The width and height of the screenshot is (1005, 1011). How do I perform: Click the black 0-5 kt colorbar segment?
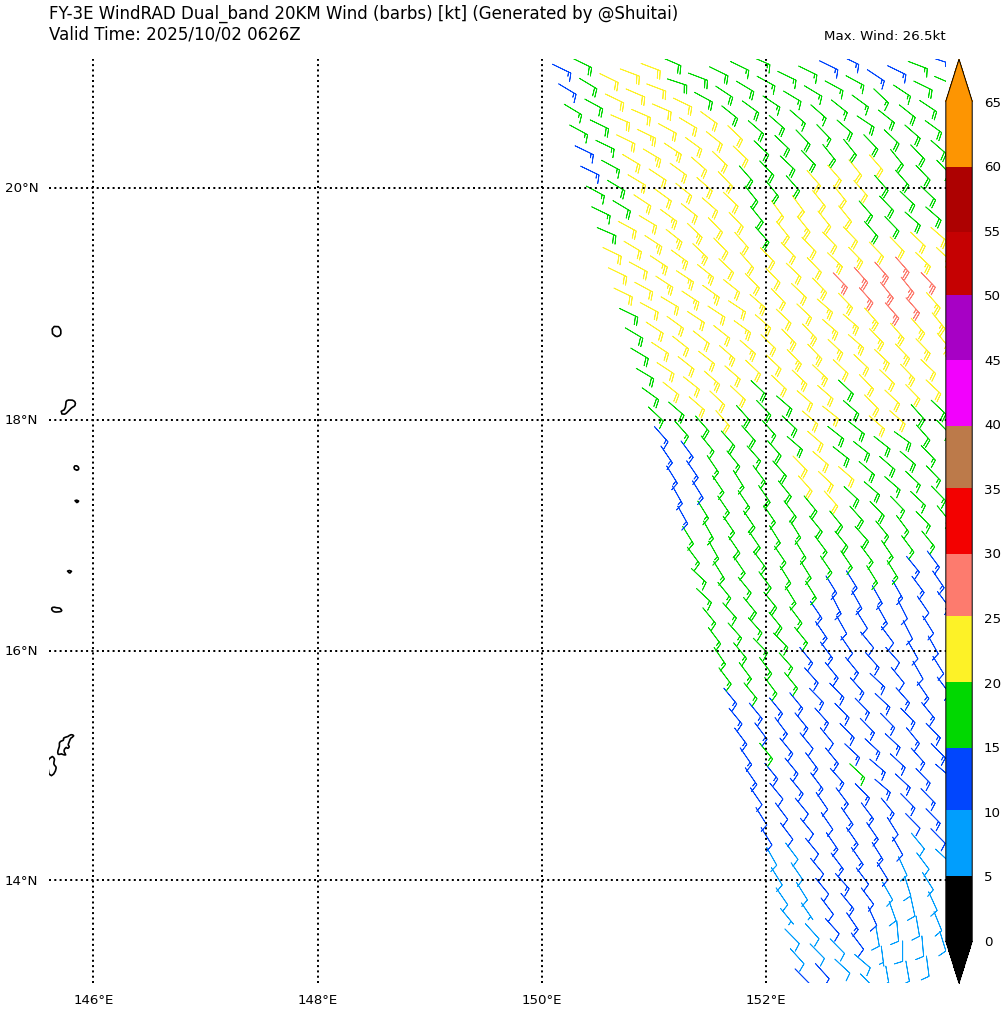(958, 907)
